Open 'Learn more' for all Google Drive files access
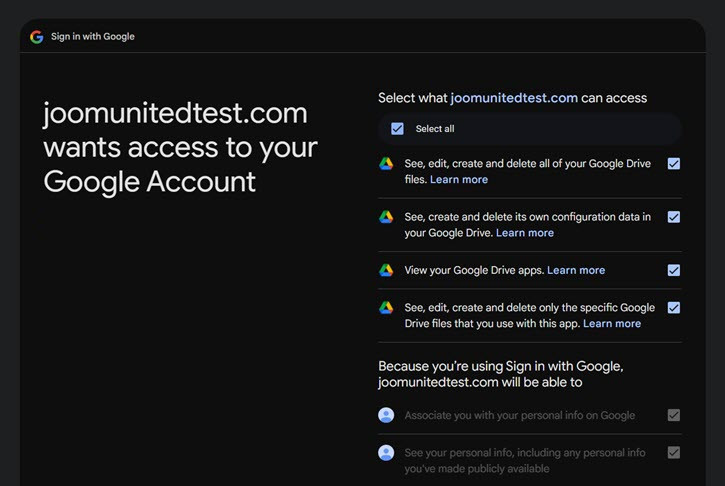Screen dimensions: 725x486 (x=459, y=180)
